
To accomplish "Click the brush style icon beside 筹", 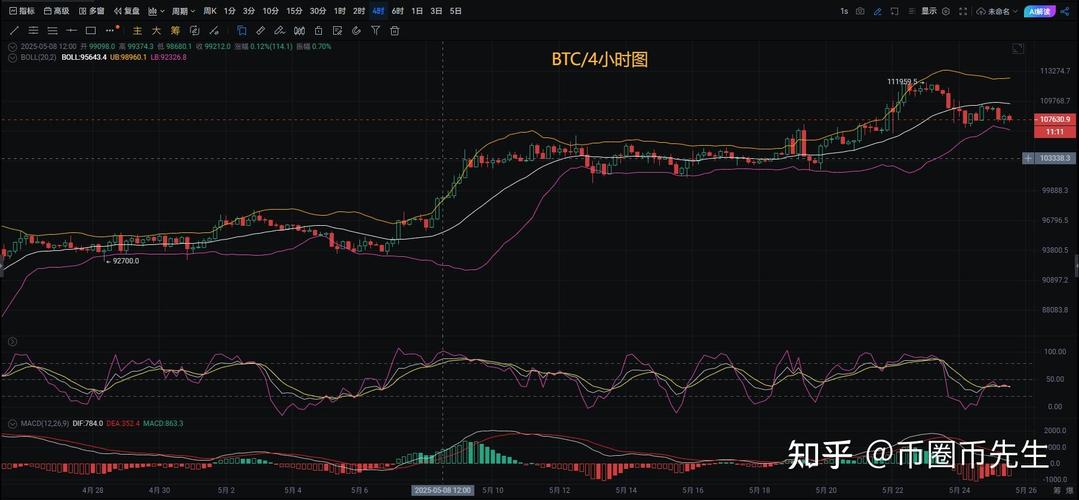I will pos(214,31).
